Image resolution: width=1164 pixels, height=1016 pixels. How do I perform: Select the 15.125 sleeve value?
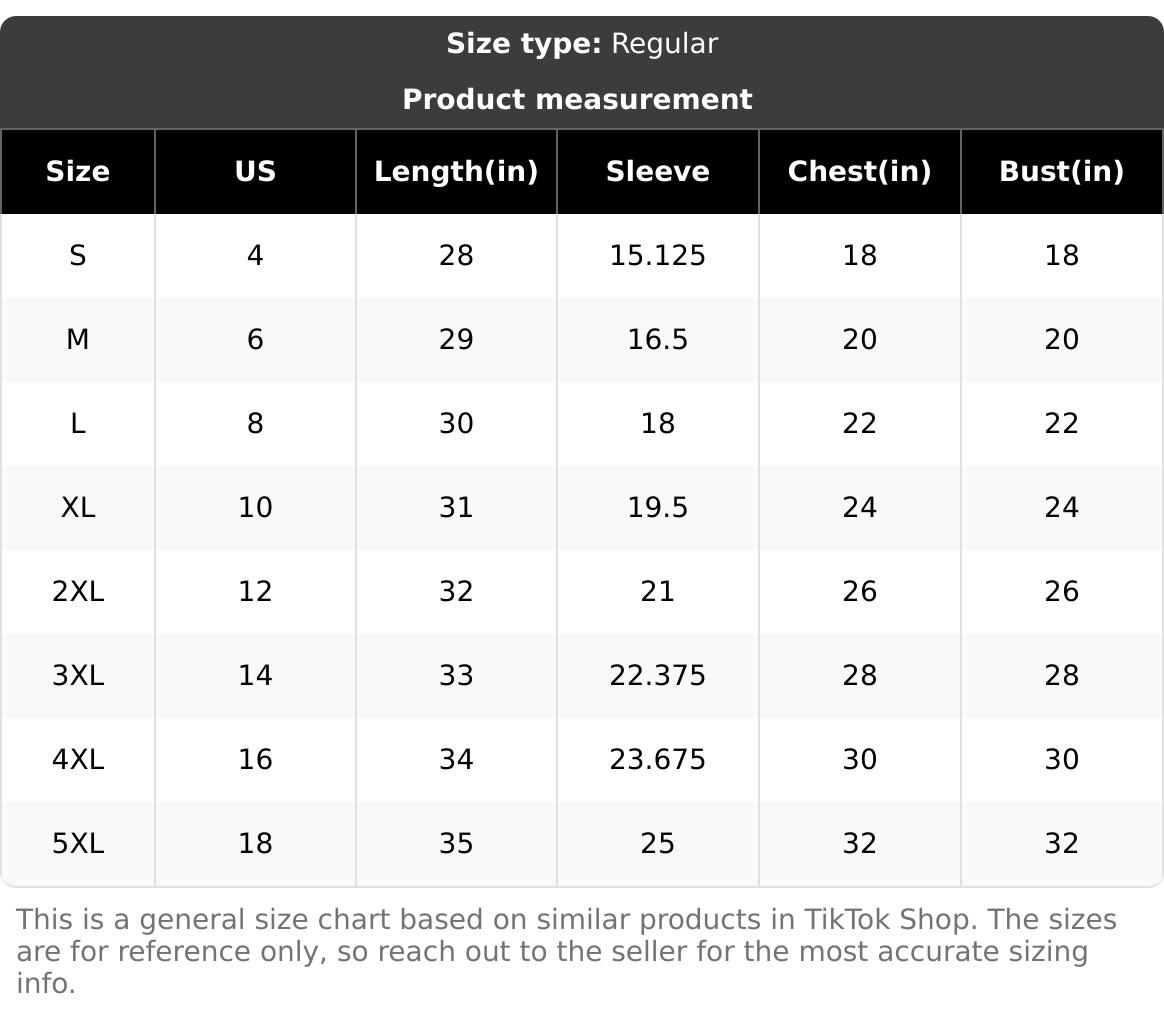(x=657, y=256)
